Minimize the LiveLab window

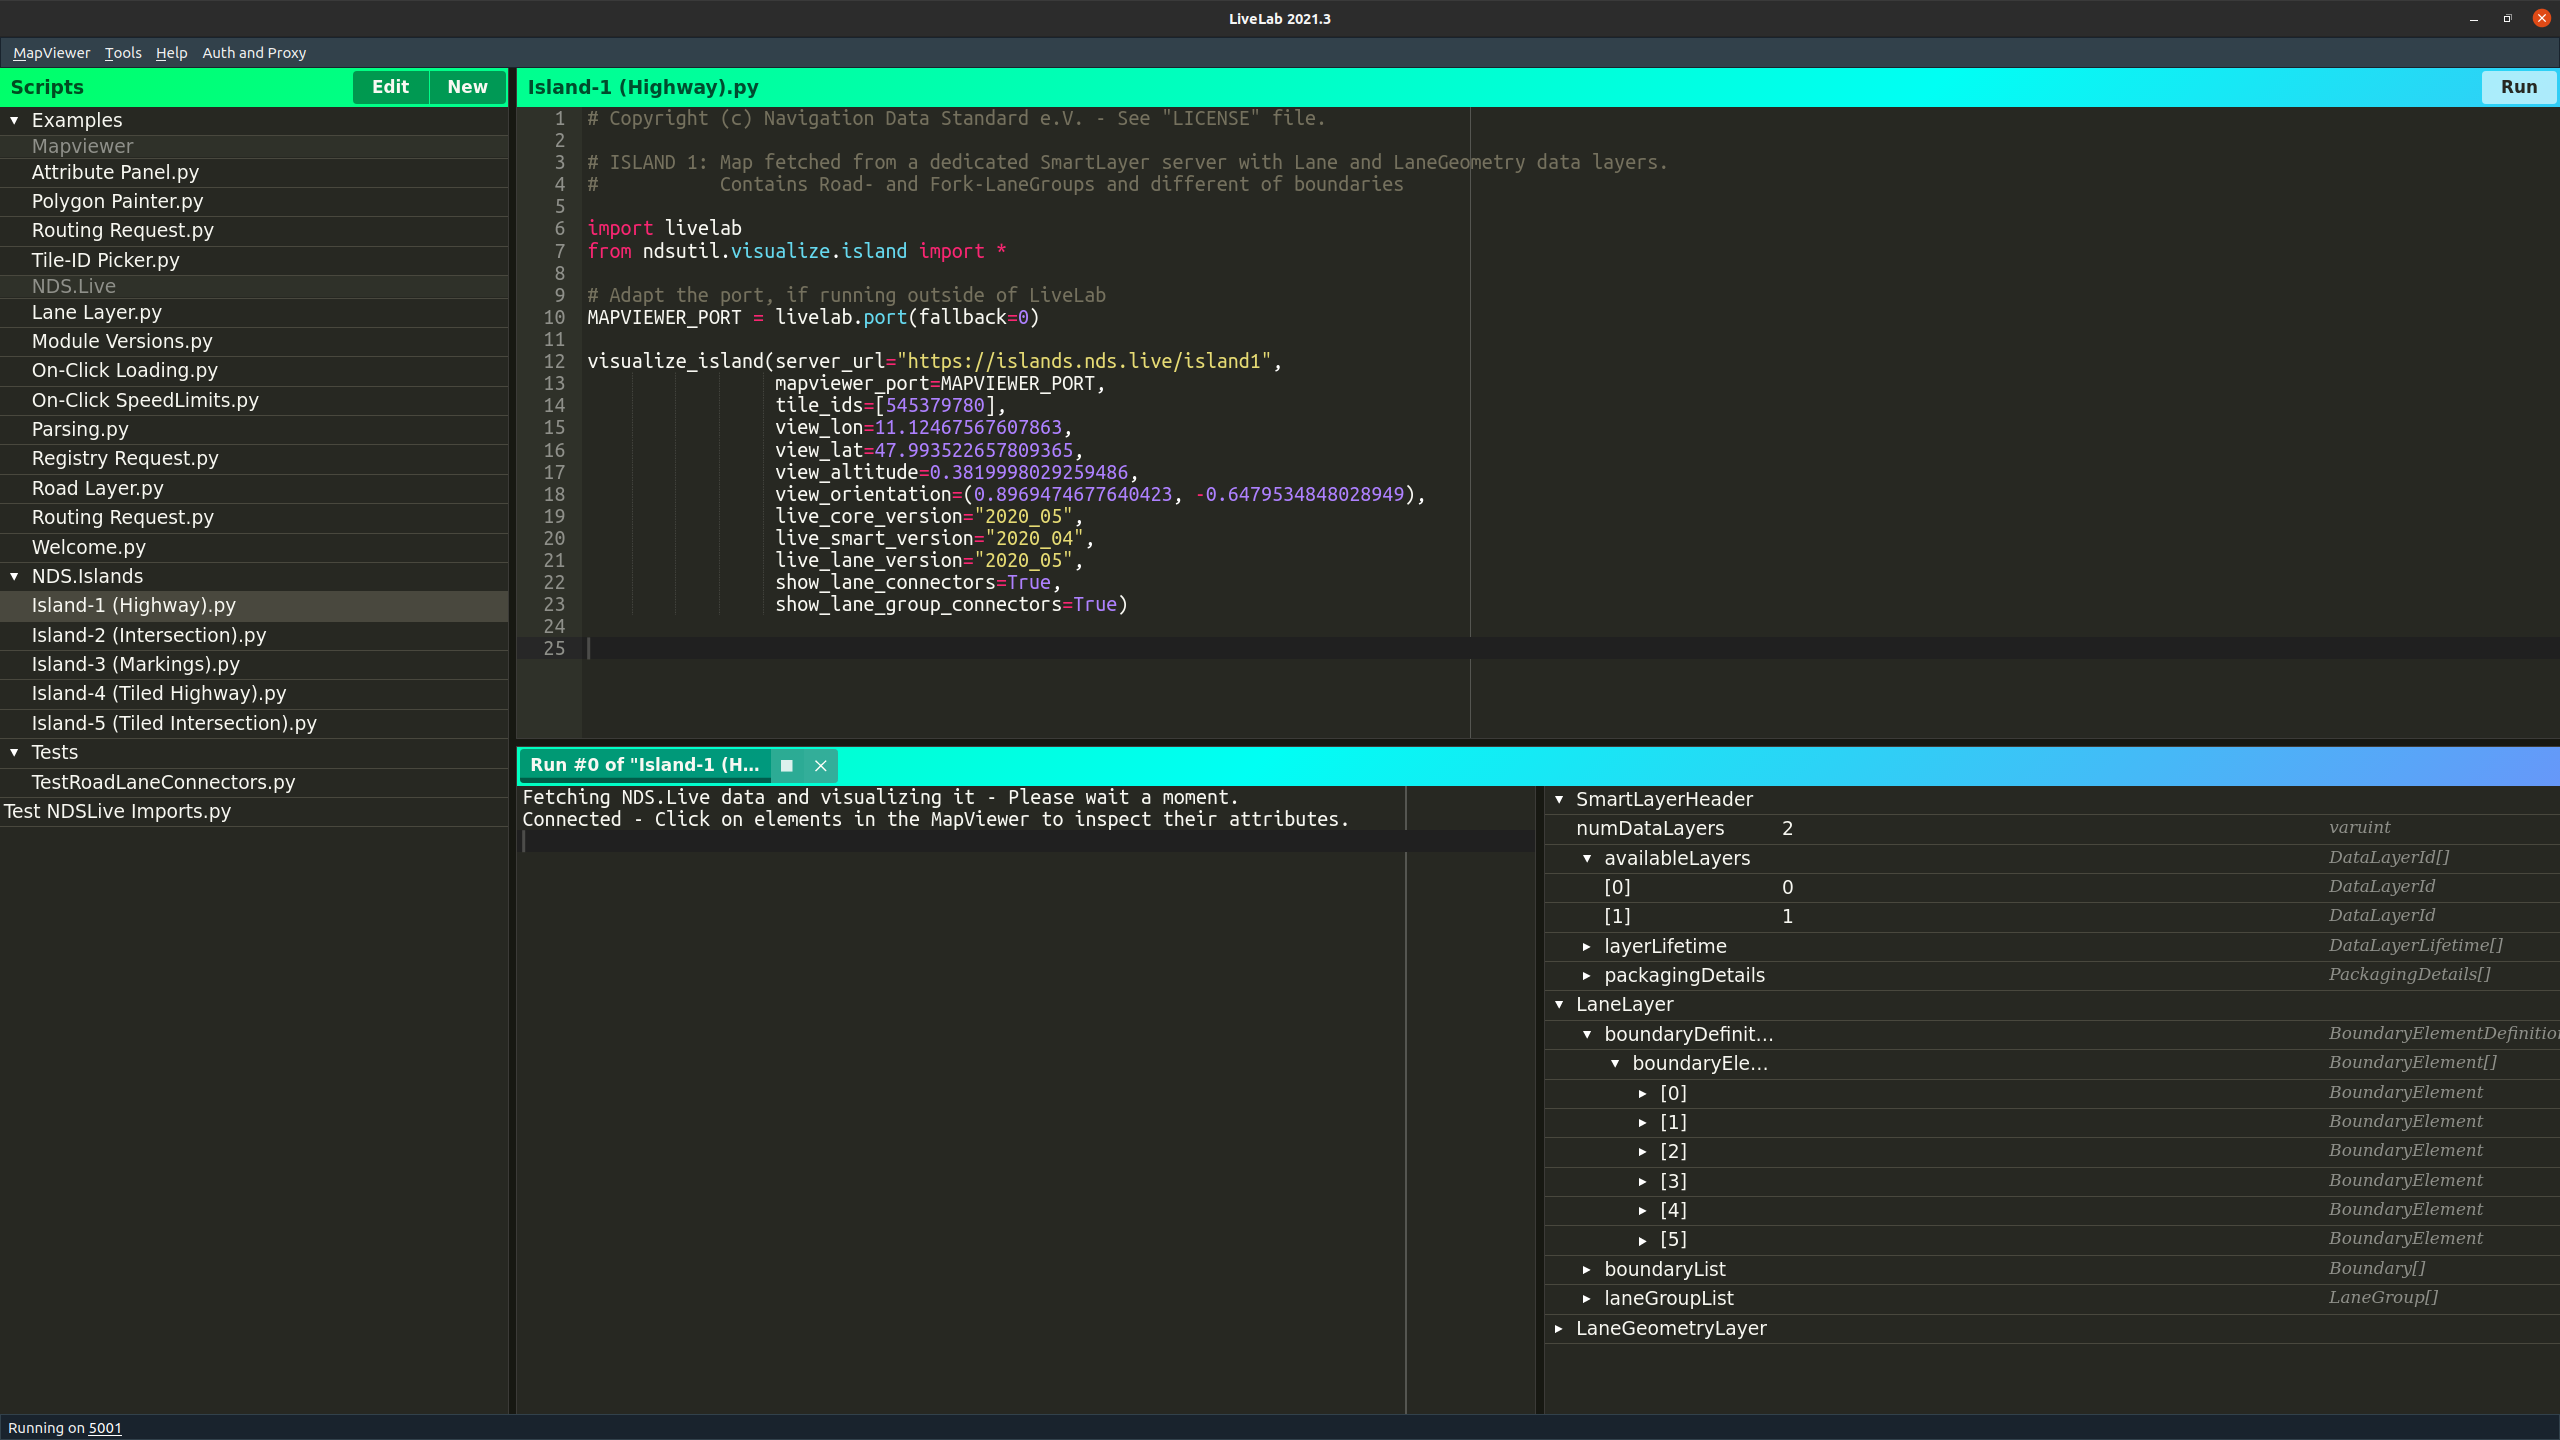(2474, 18)
